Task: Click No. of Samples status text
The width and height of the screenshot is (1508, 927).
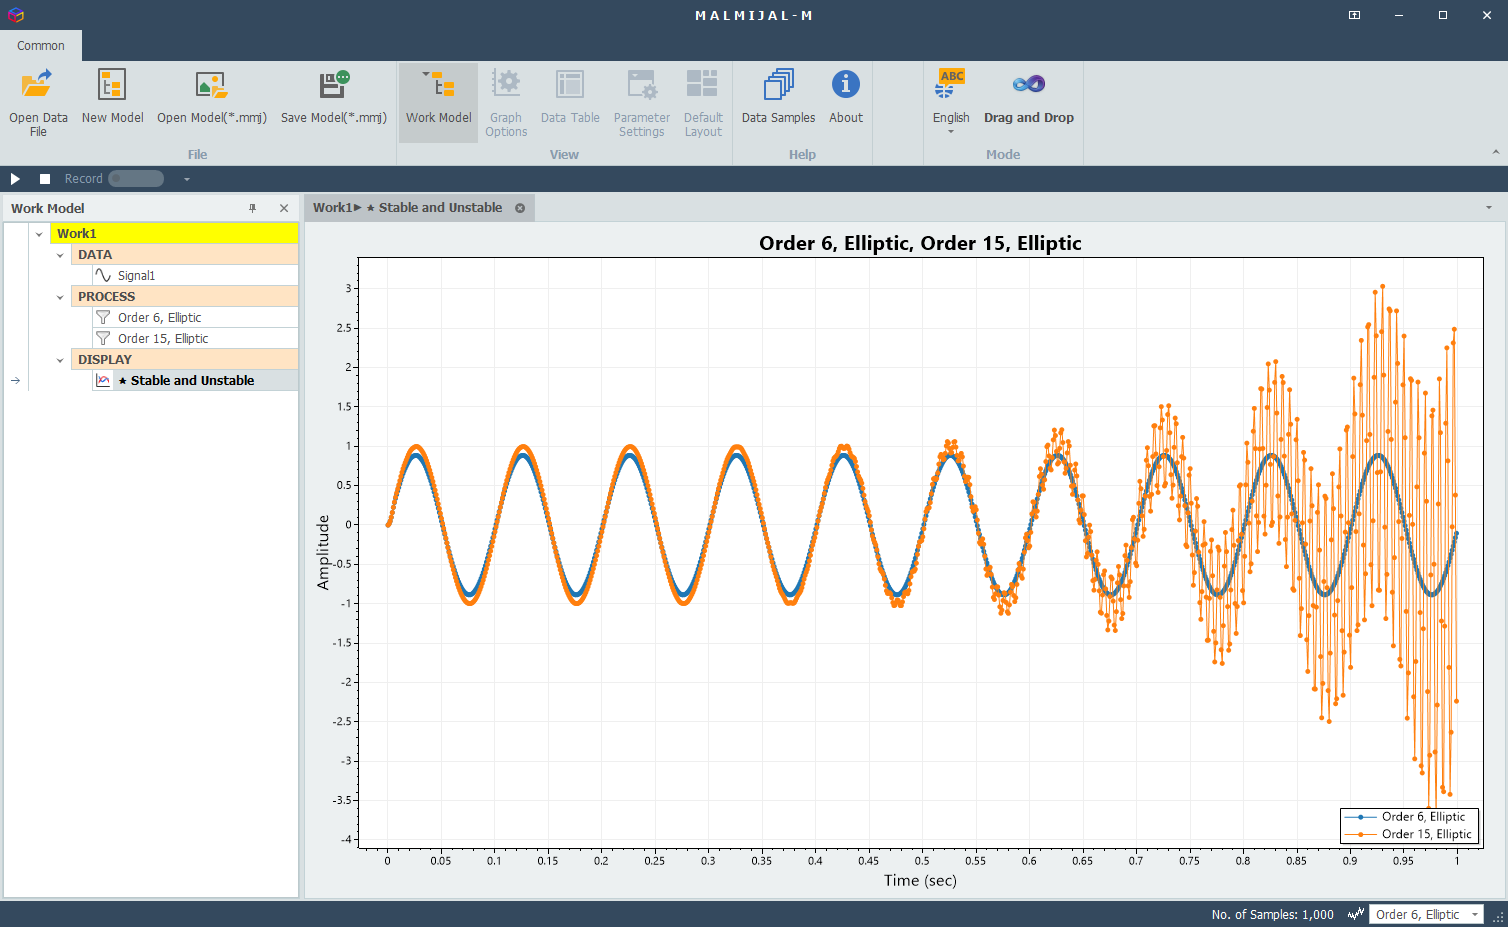Action: 1272,914
